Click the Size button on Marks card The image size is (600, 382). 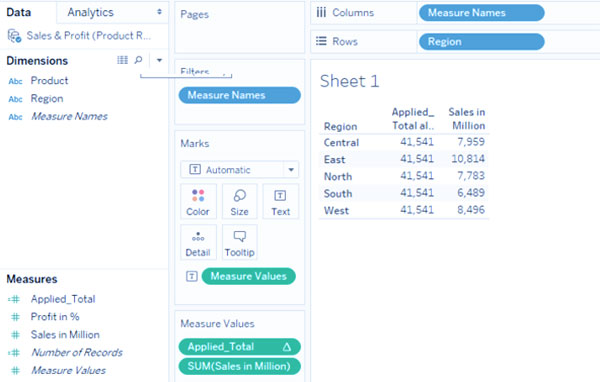click(240, 202)
